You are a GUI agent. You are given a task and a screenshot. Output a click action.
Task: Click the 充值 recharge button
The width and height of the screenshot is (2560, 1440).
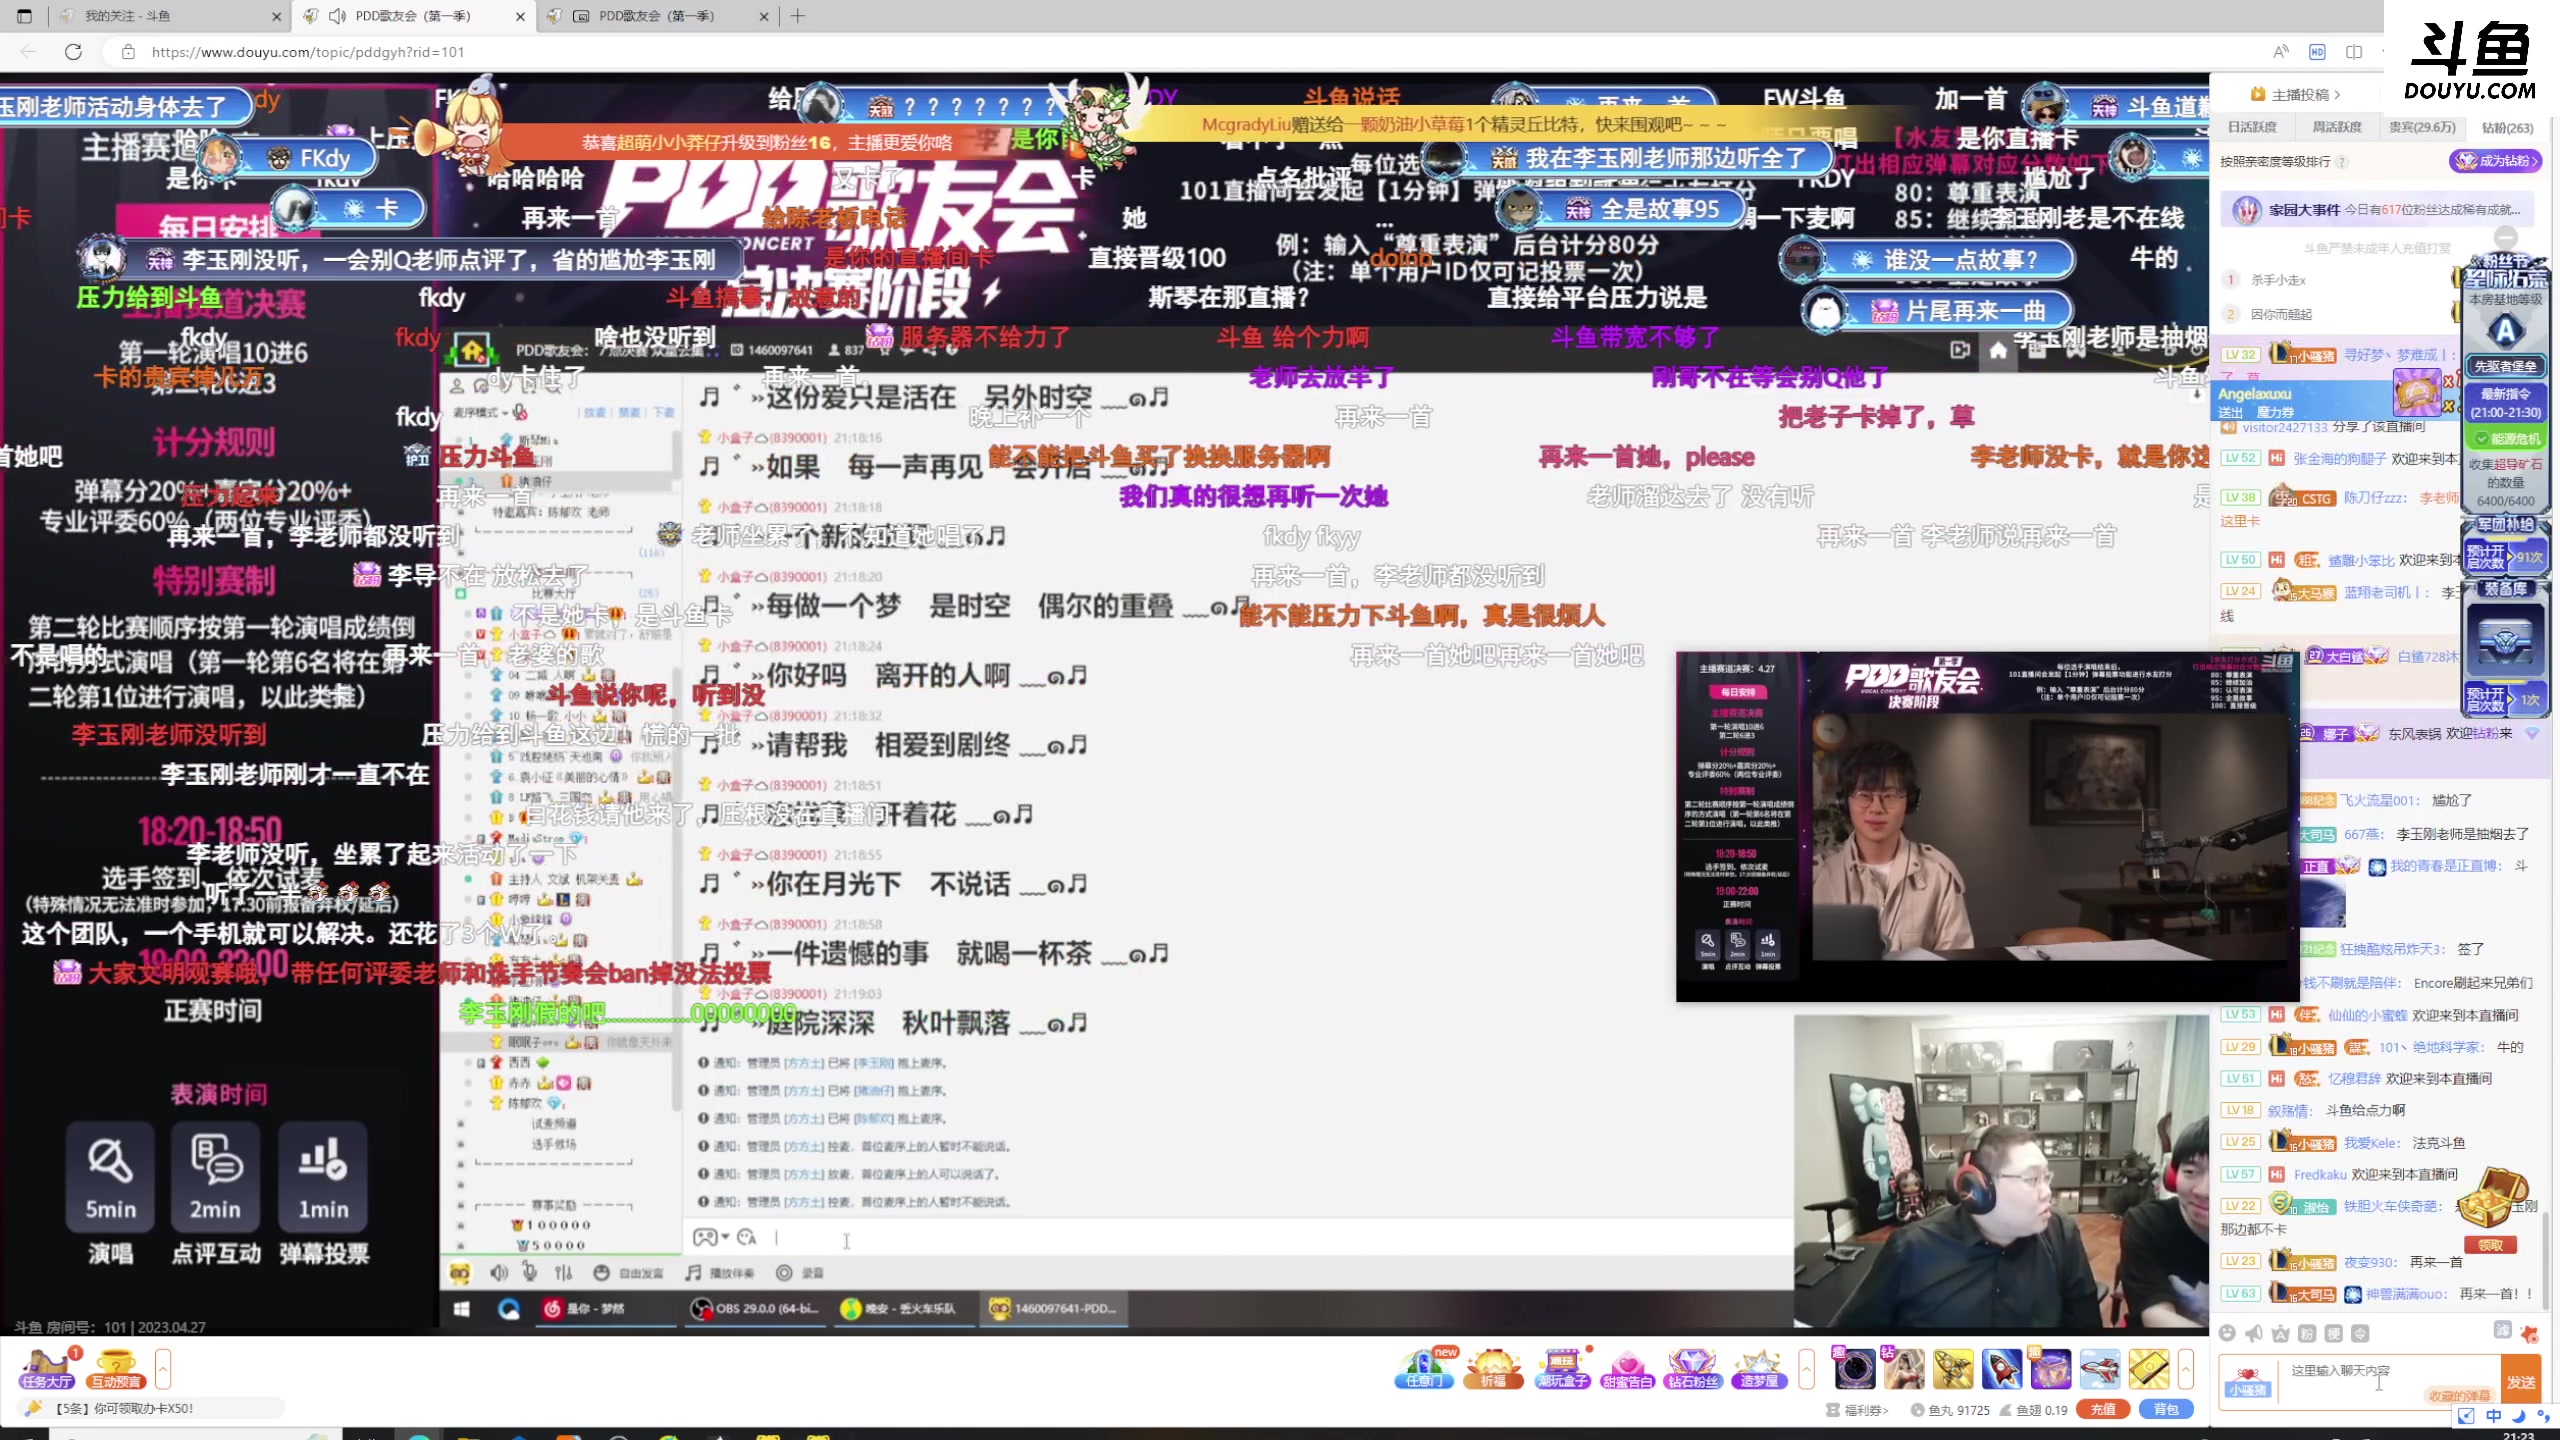pyautogui.click(x=2103, y=1409)
